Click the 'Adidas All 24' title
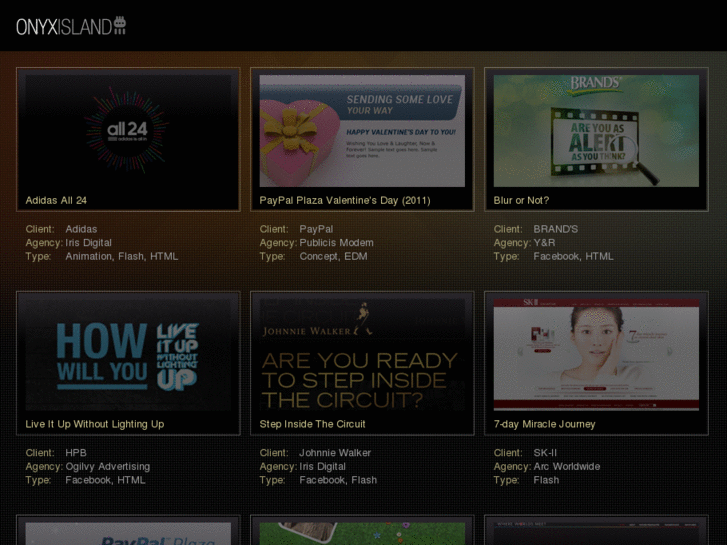The image size is (727, 545). pos(56,200)
